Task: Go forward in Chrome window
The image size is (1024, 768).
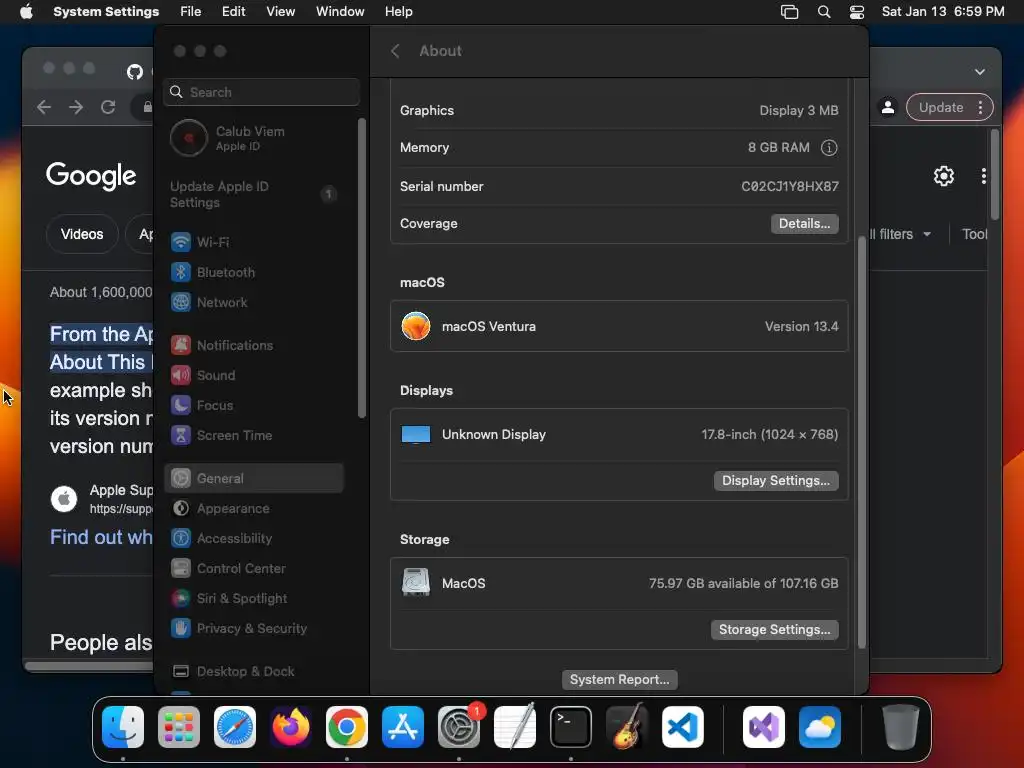Action: tap(76, 107)
